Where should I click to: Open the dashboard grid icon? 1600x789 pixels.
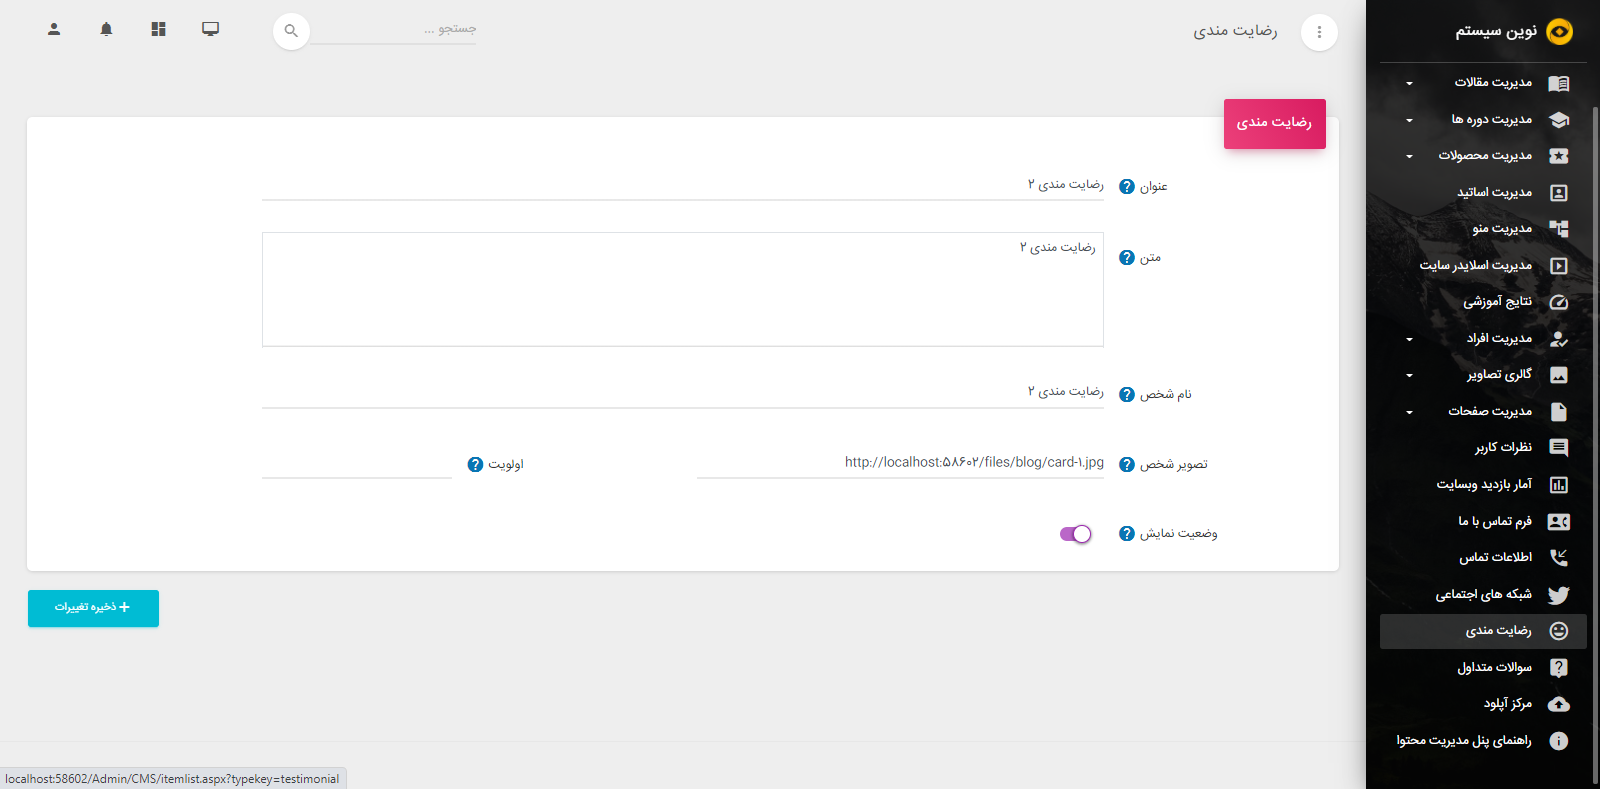click(158, 29)
